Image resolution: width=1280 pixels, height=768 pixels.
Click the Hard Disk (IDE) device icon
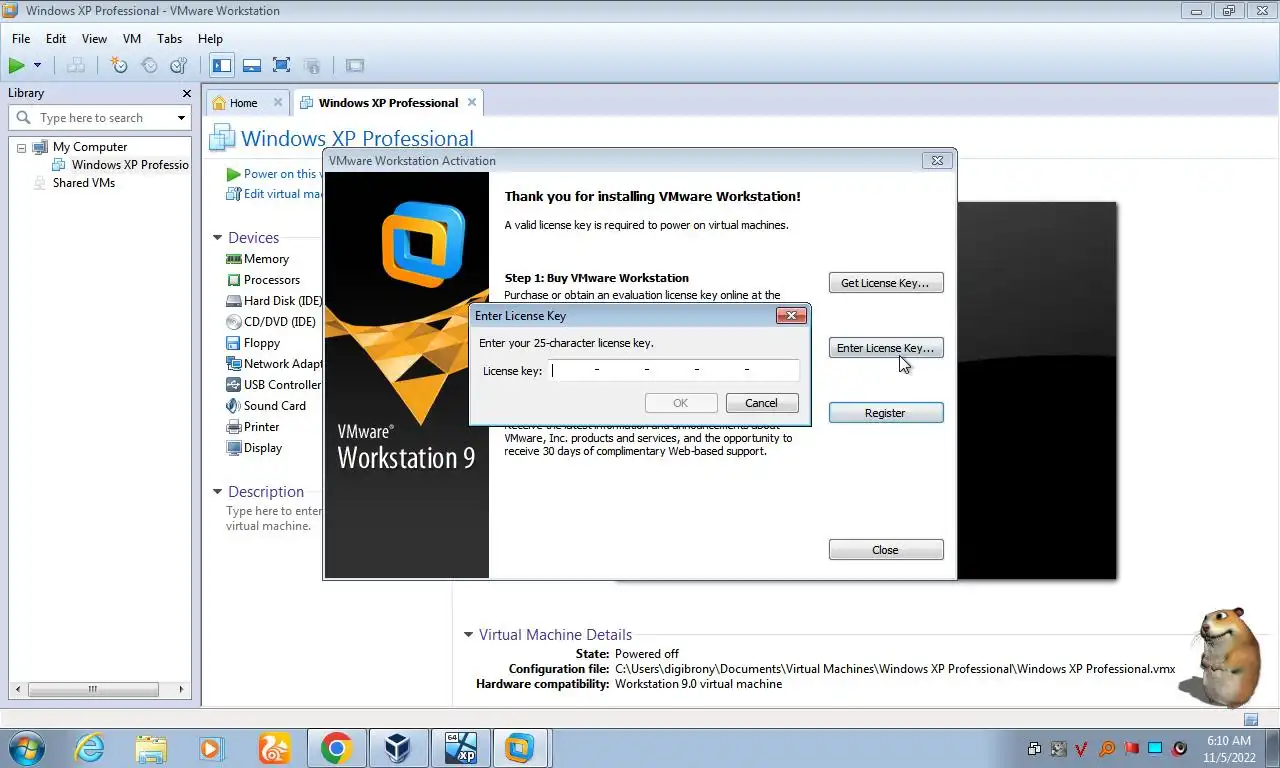pyautogui.click(x=234, y=301)
